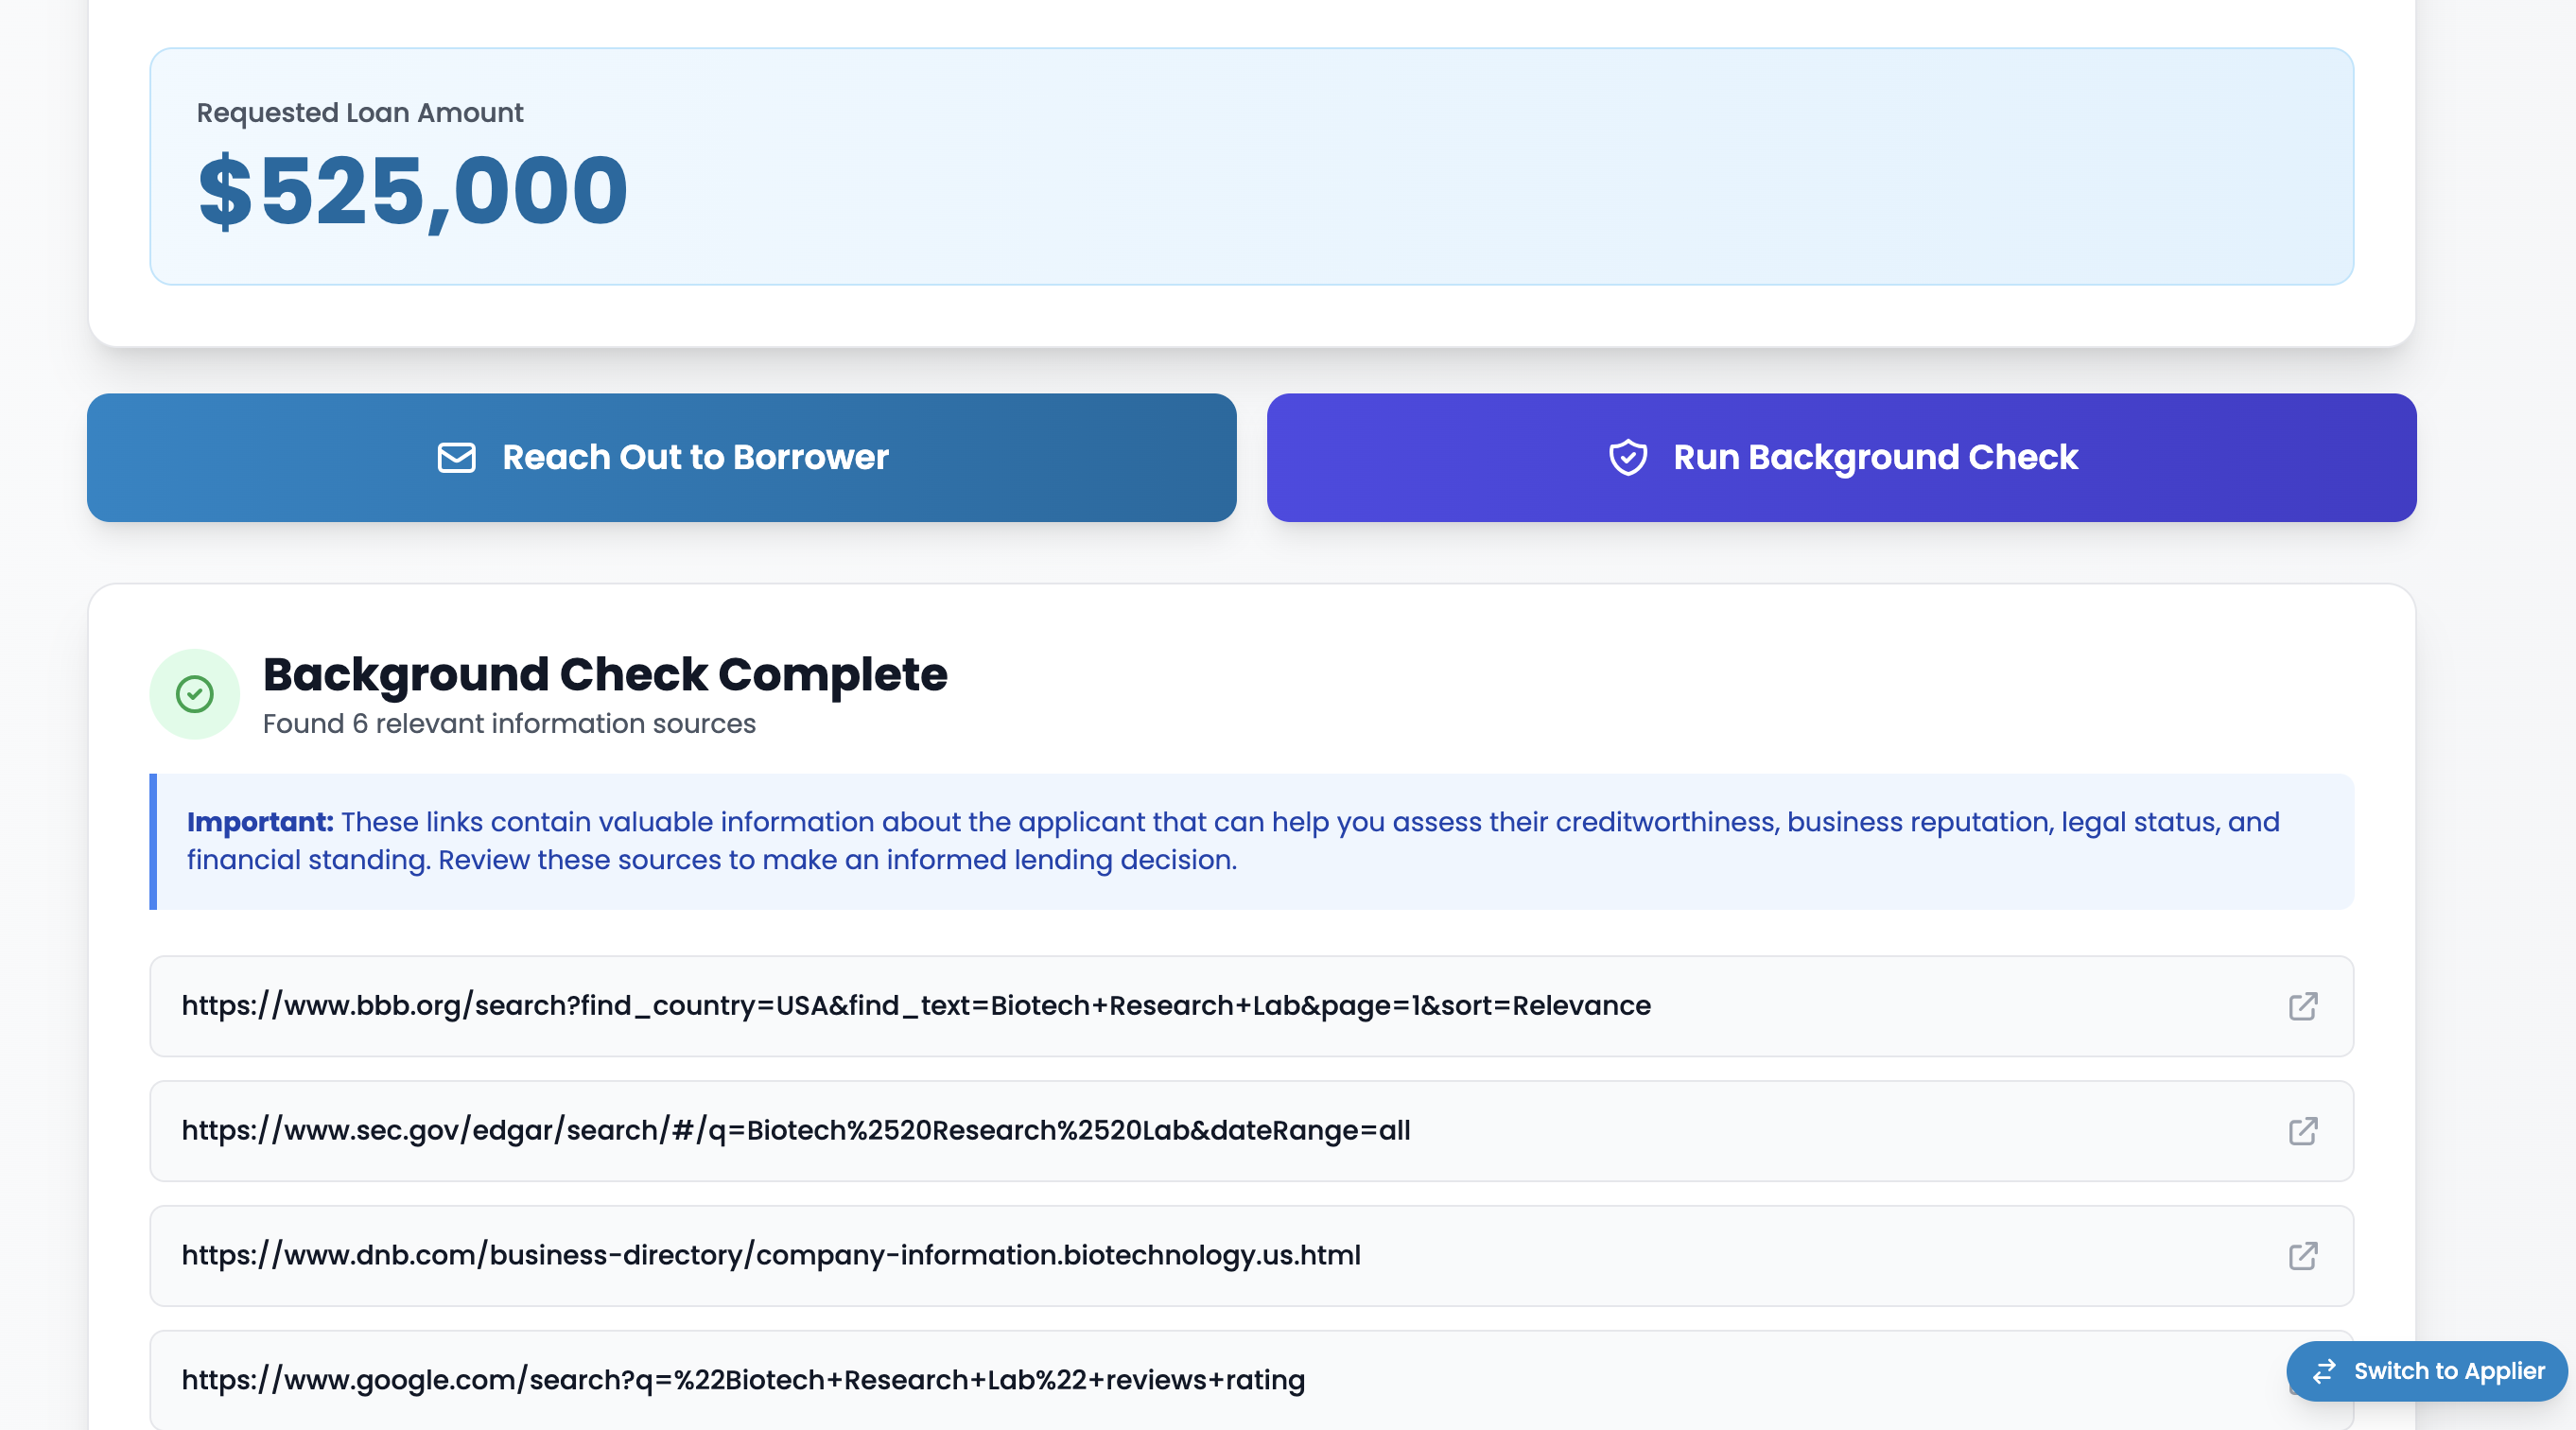Click the Important bold label in notice
Screen dimensions: 2576x1430
pos(259,822)
